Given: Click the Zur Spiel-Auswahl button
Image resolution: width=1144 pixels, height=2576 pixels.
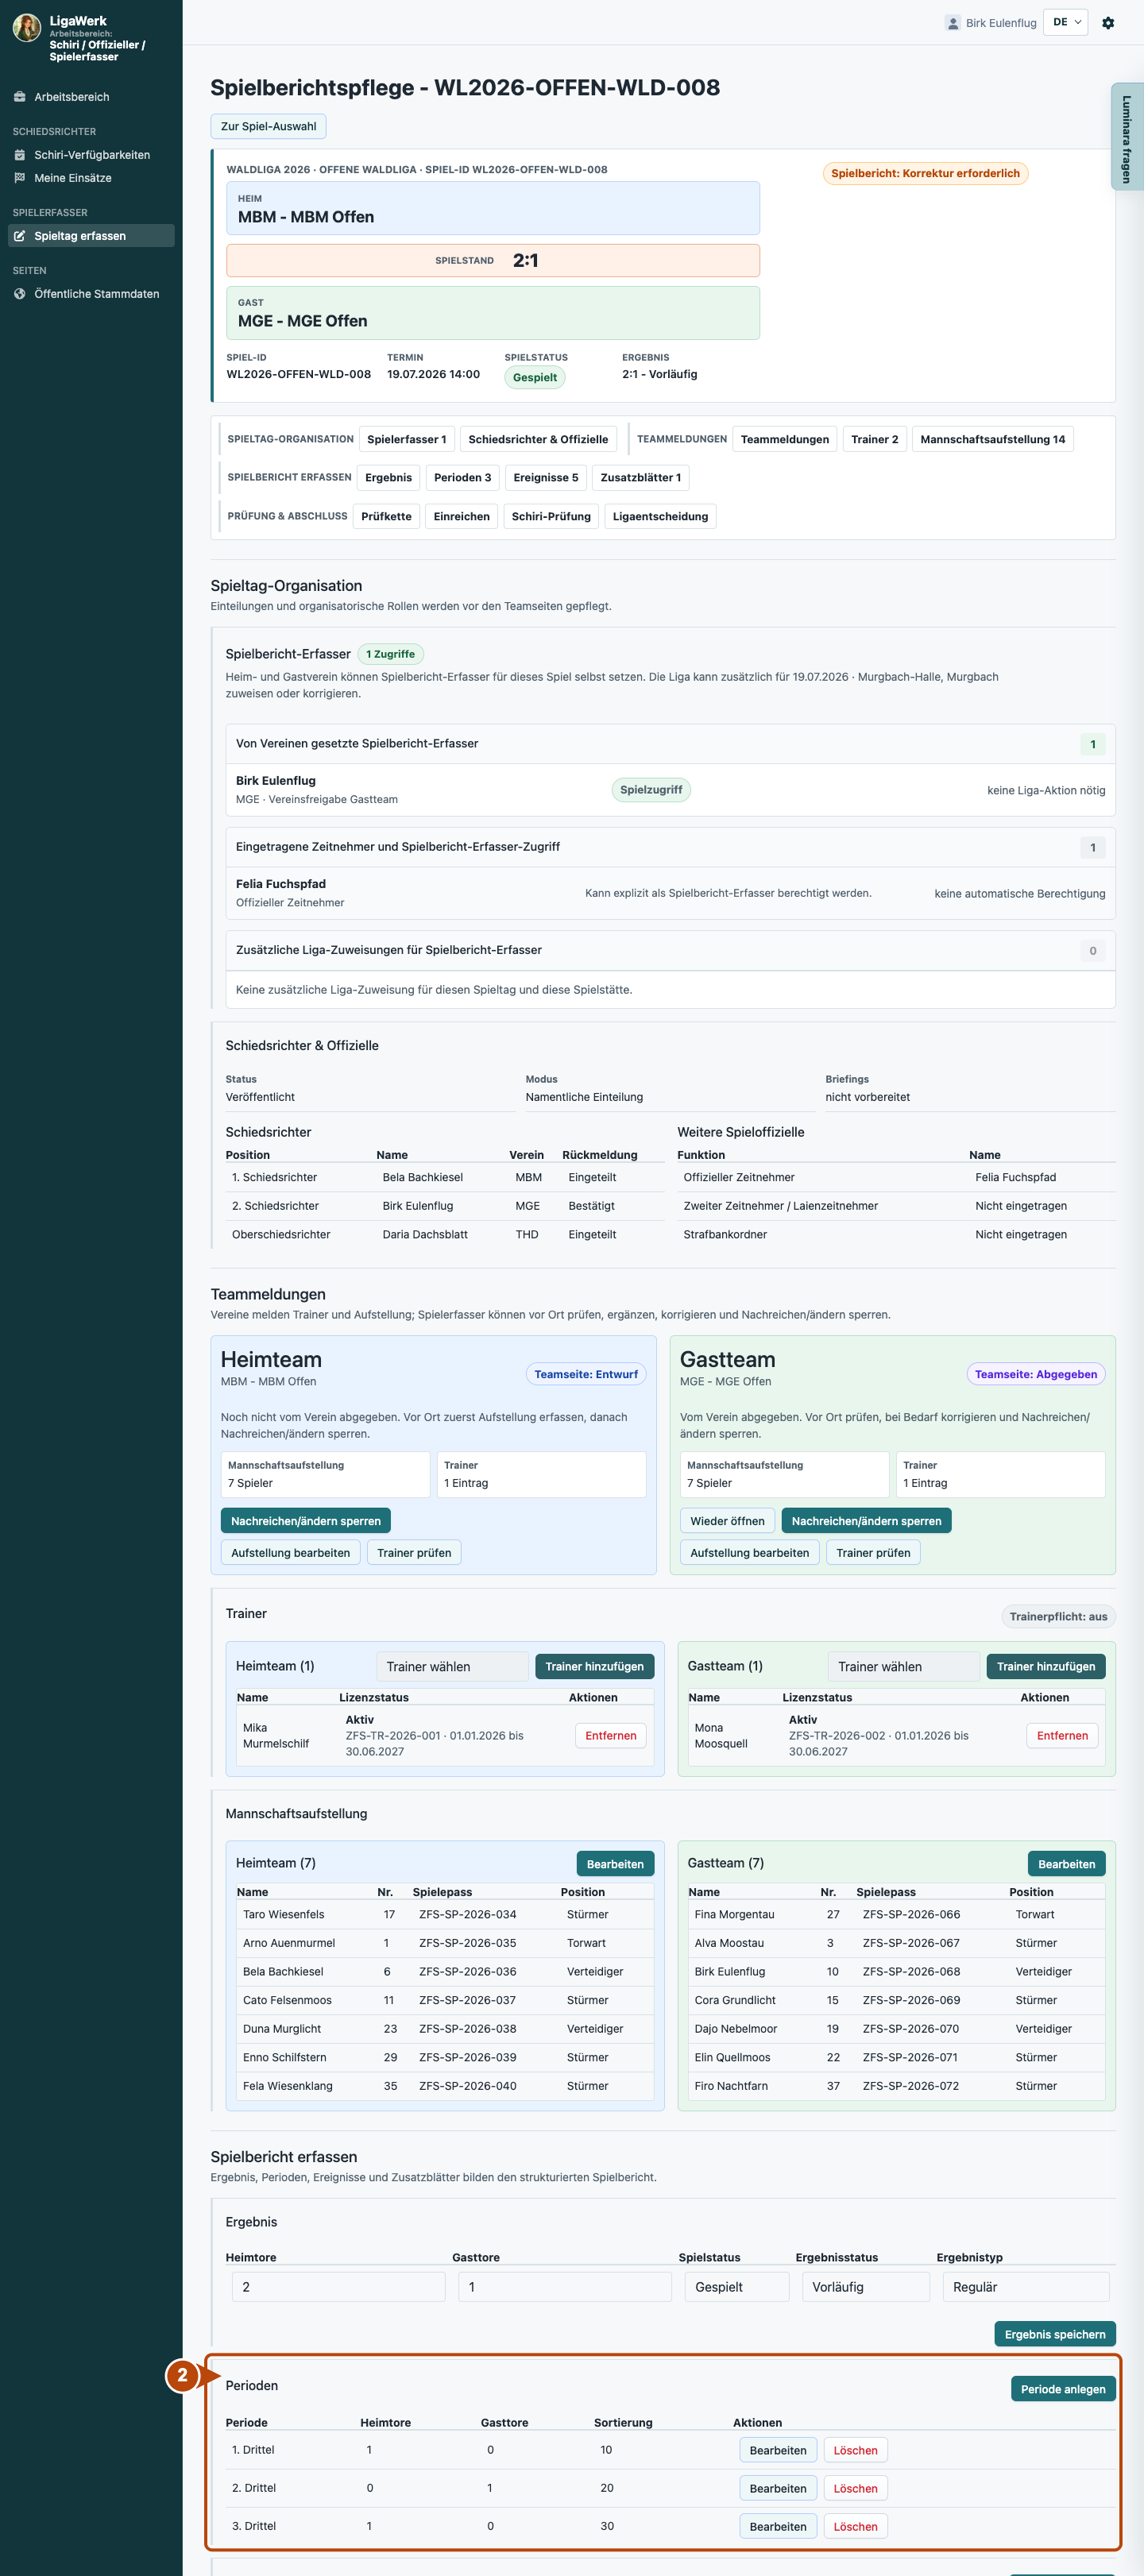Looking at the screenshot, I should [268, 126].
